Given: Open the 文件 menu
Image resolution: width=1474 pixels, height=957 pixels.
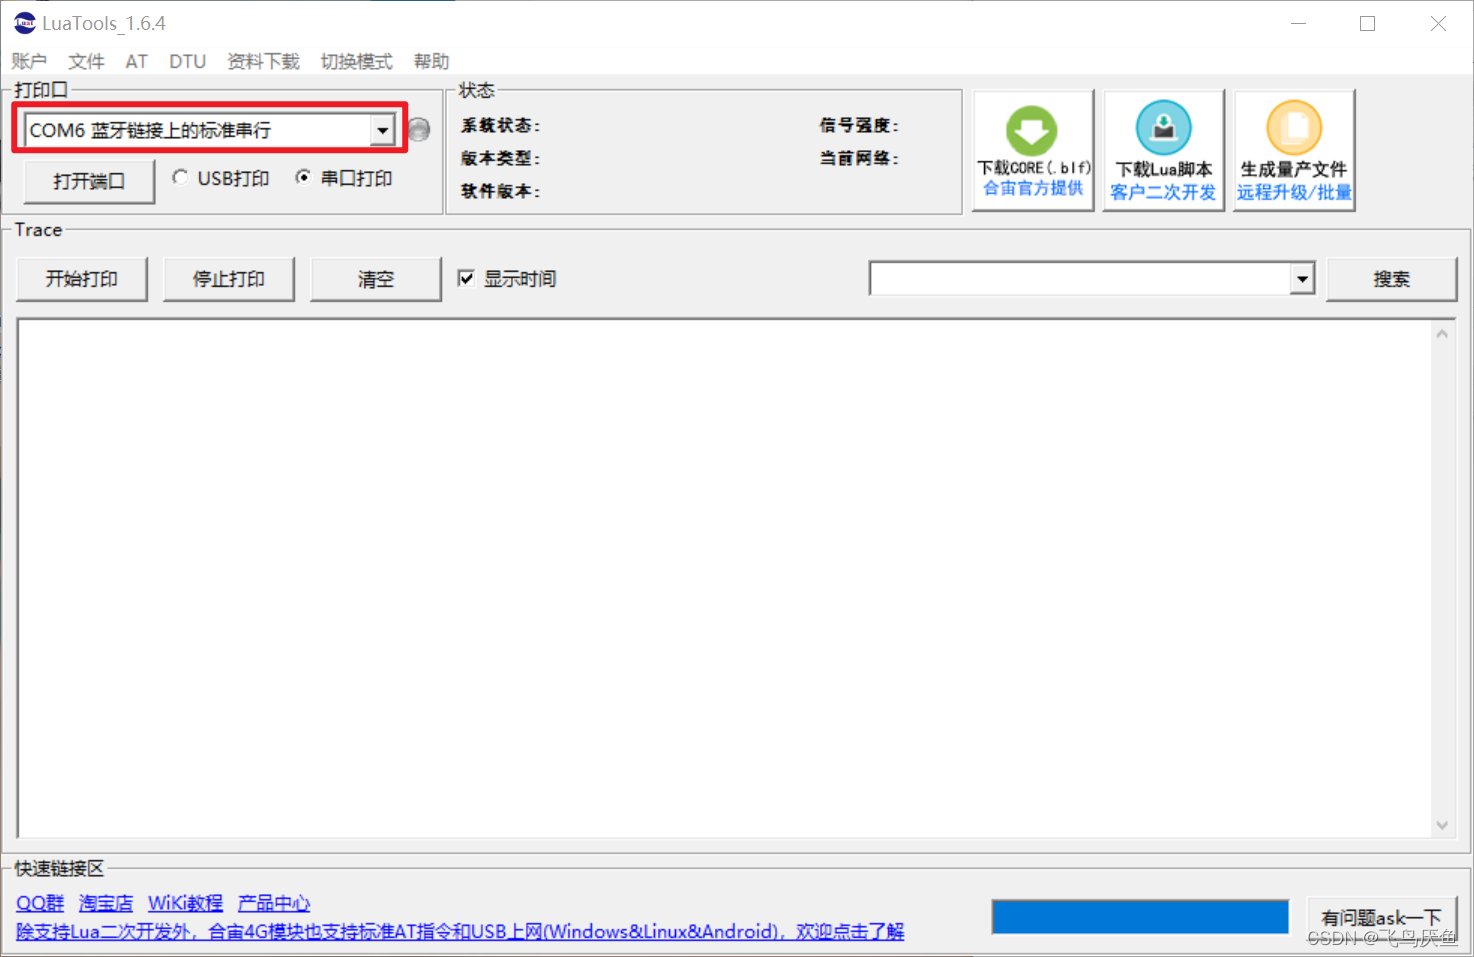Looking at the screenshot, I should pyautogui.click(x=86, y=61).
